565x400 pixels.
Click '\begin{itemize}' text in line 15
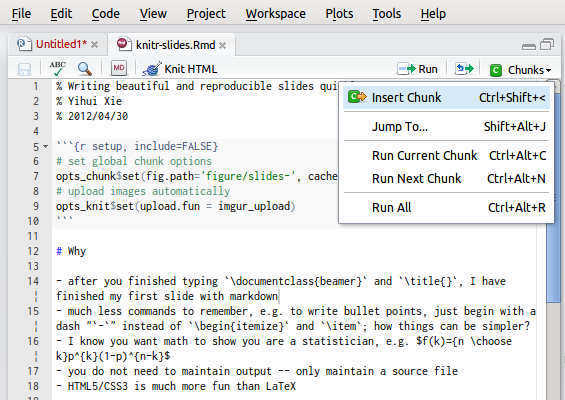click(239, 326)
